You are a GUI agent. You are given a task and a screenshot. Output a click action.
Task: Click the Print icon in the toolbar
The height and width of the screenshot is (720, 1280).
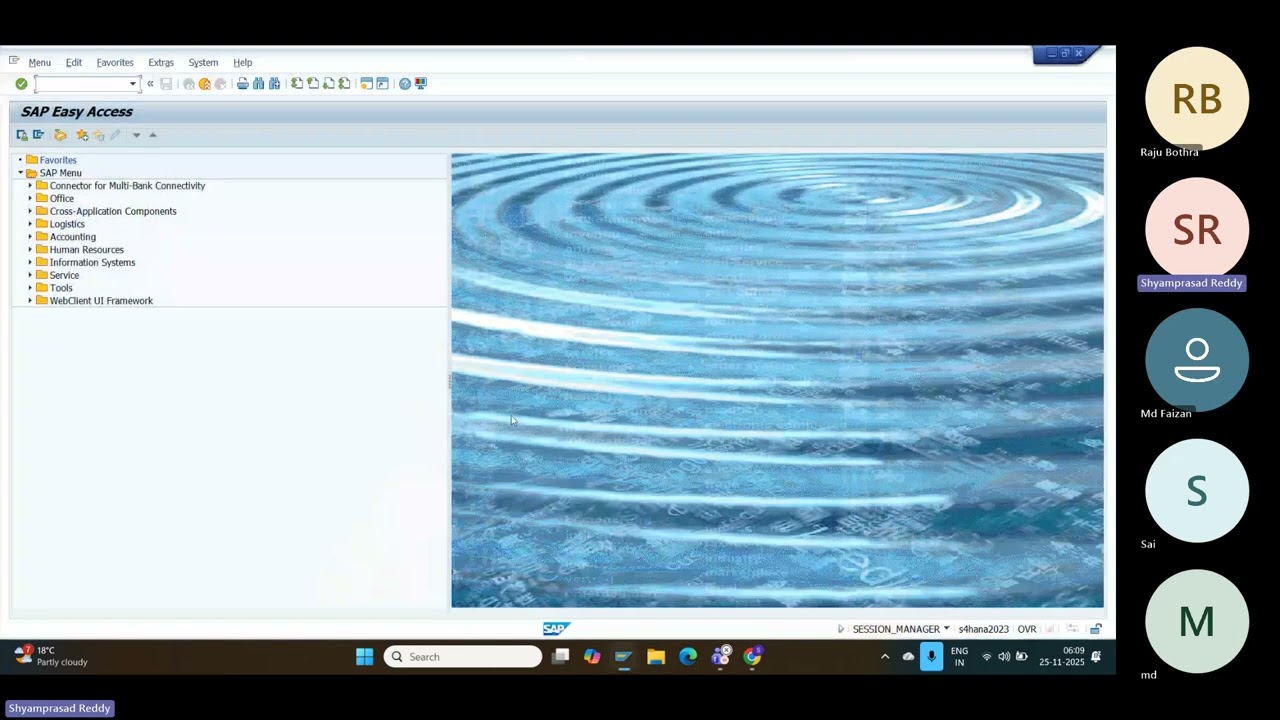[242, 84]
